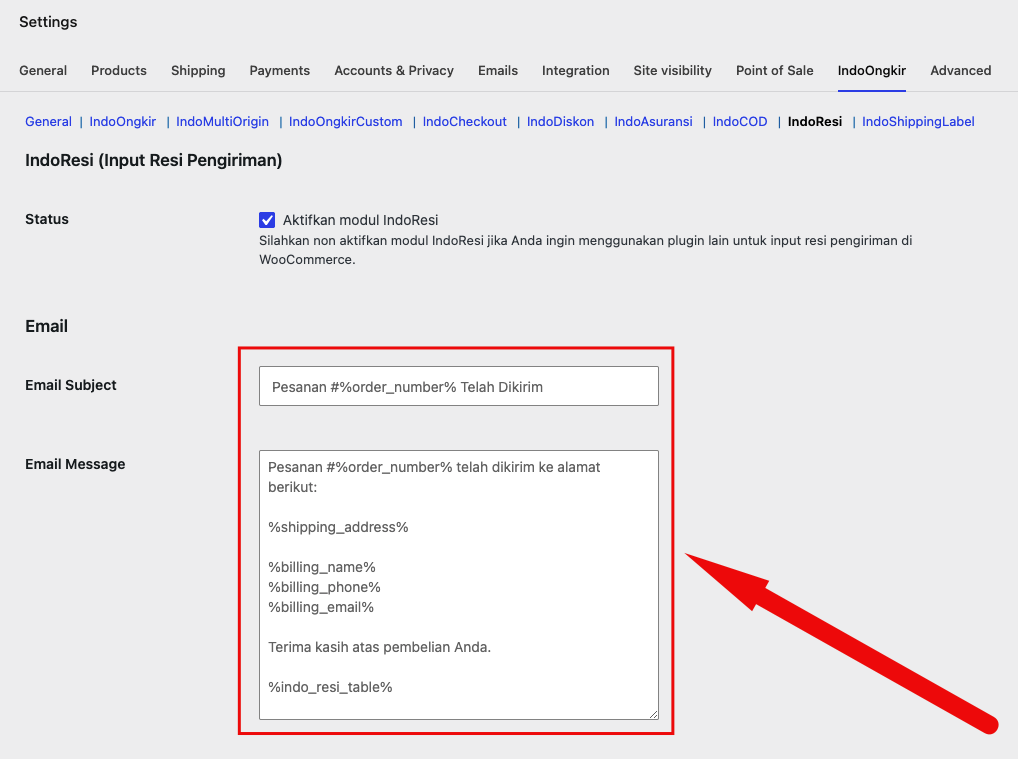1018x759 pixels.
Task: Click the 'Status' row label
Action: [x=47, y=219]
